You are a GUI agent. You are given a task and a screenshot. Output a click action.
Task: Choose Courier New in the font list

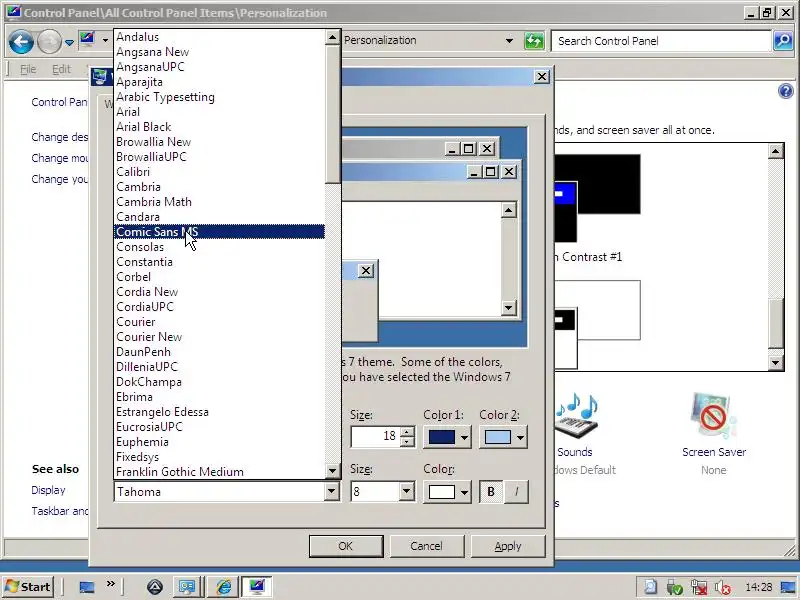coord(219,337)
